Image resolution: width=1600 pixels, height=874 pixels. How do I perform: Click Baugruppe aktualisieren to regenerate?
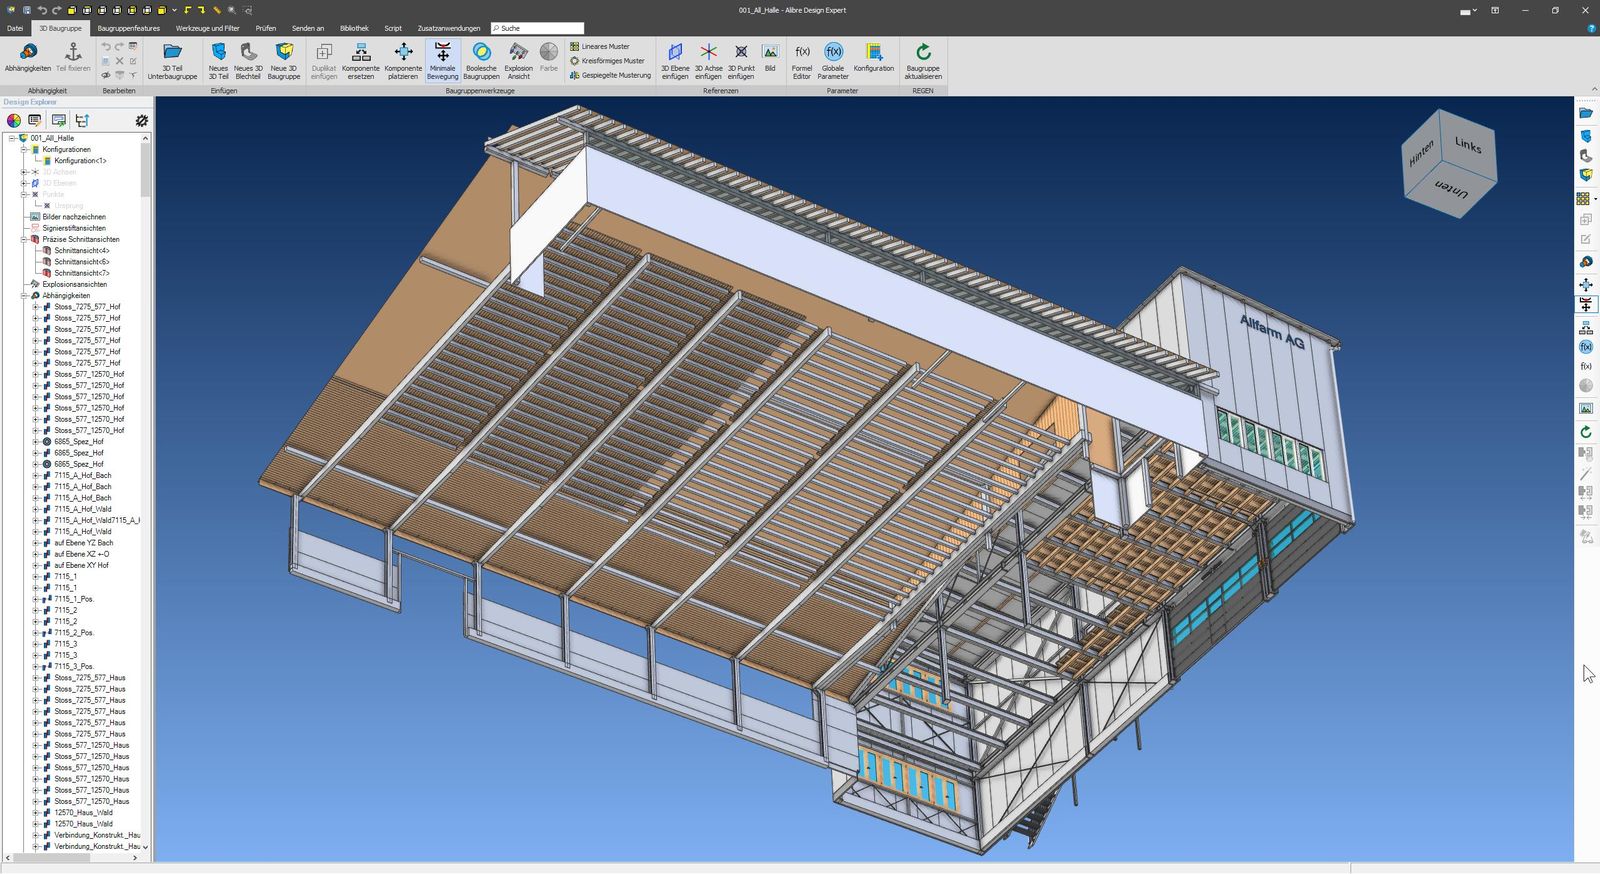coord(923,60)
